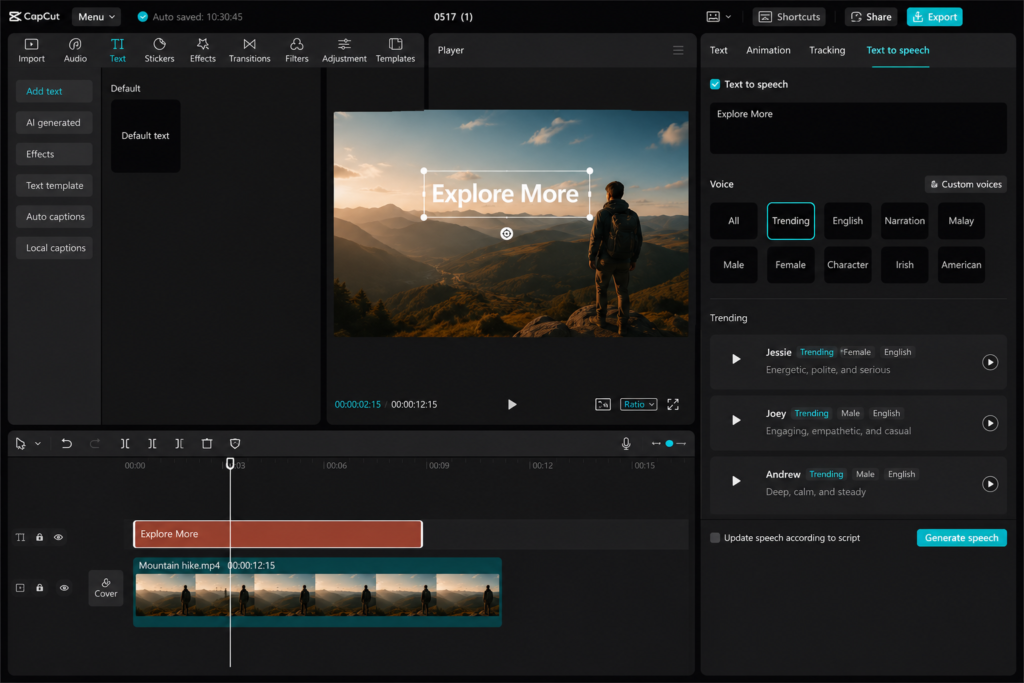Screen dimensions: 1024x683
Task: Preview Andrew voice sample
Action: point(736,481)
